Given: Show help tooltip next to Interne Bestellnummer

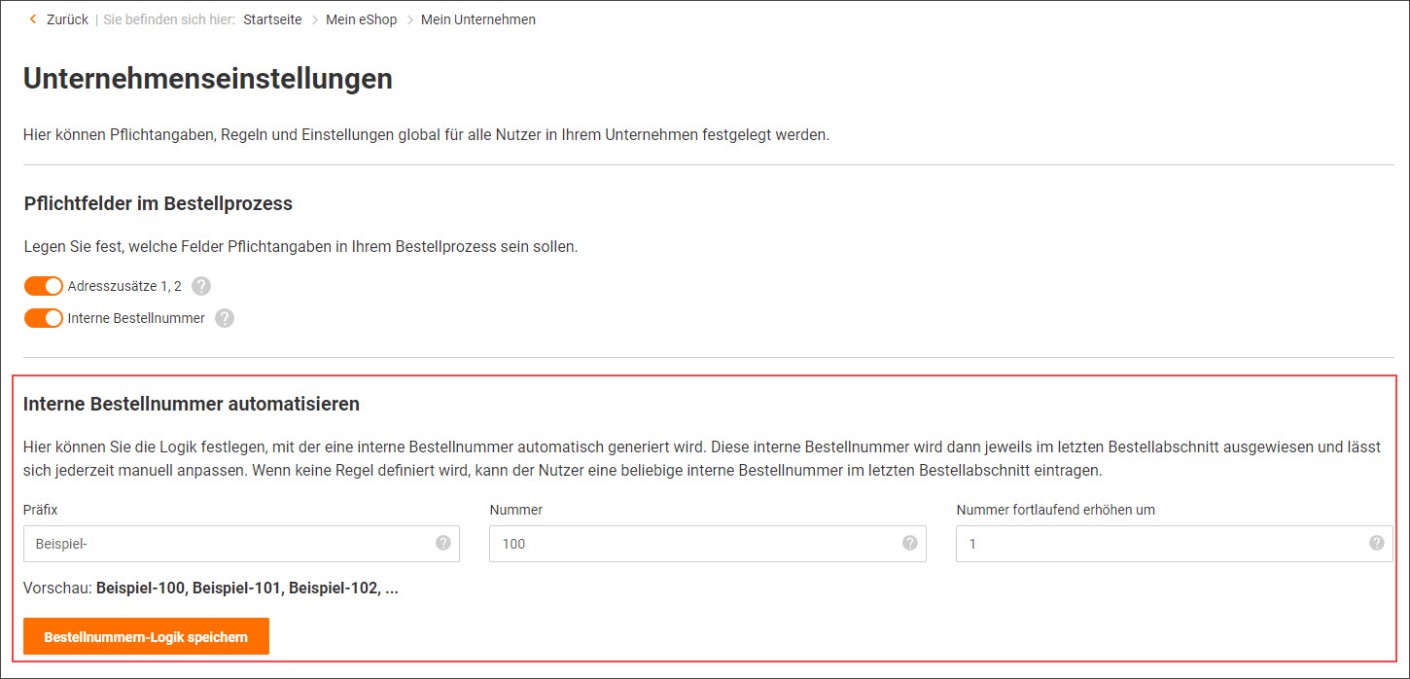Looking at the screenshot, I should 224,318.
